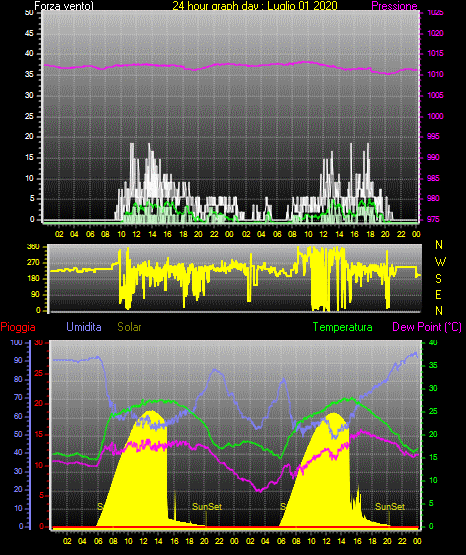Select the 'Dew Point (°C)' legend label
The height and width of the screenshot is (555, 466).
point(427,327)
